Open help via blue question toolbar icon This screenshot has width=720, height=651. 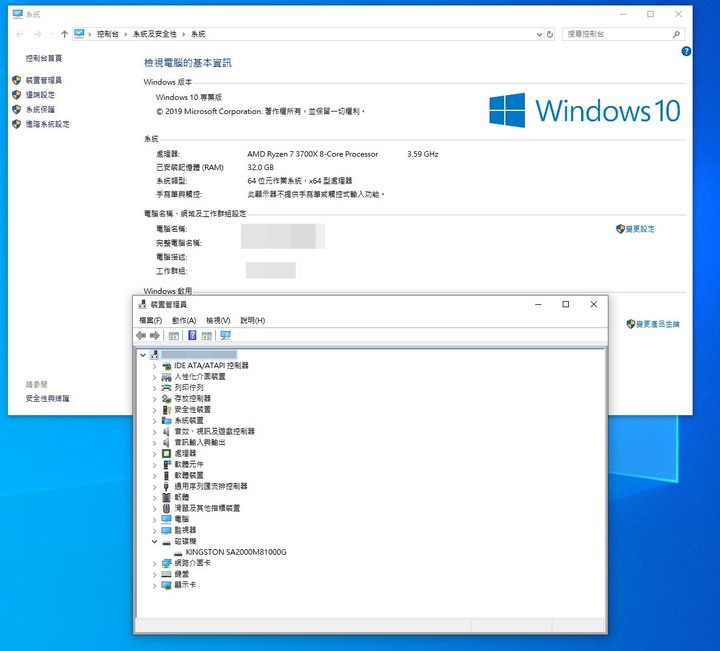(192, 336)
